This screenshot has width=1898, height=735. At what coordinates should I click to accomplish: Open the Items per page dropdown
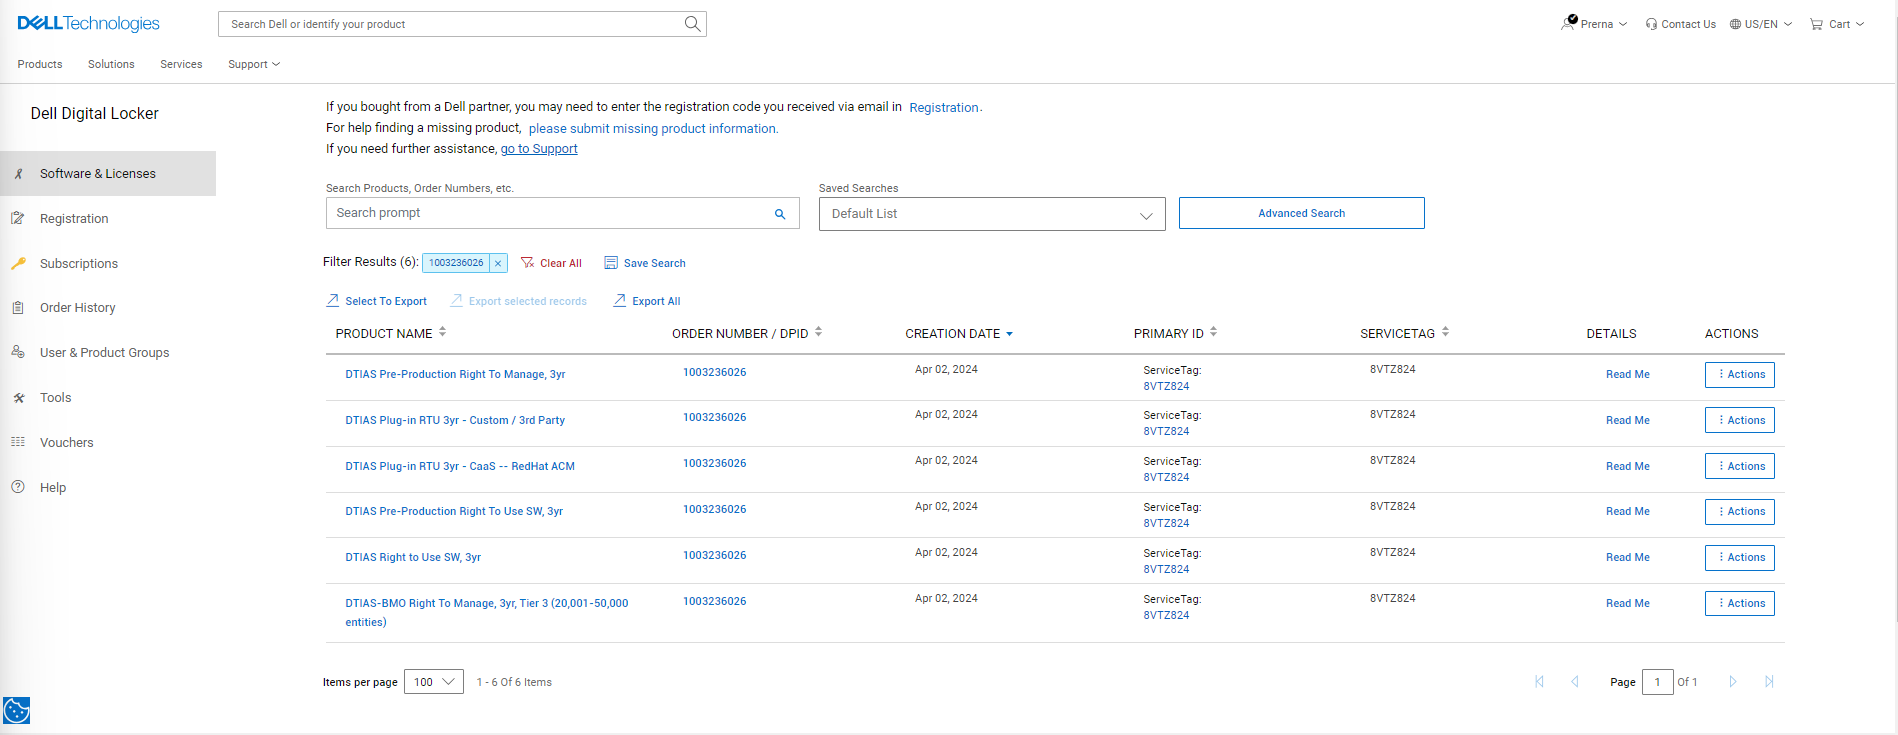[x=434, y=682]
